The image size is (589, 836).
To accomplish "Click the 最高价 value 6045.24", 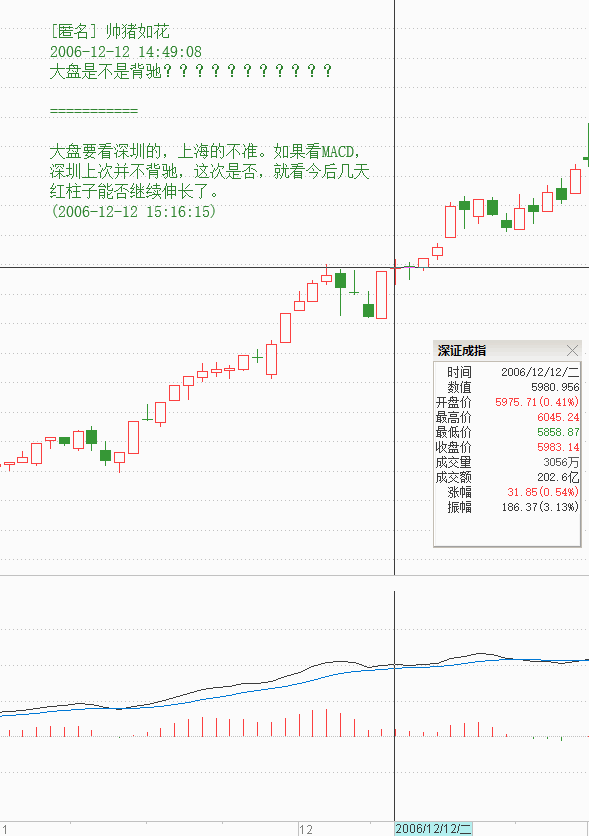I will pyautogui.click(x=558, y=417).
